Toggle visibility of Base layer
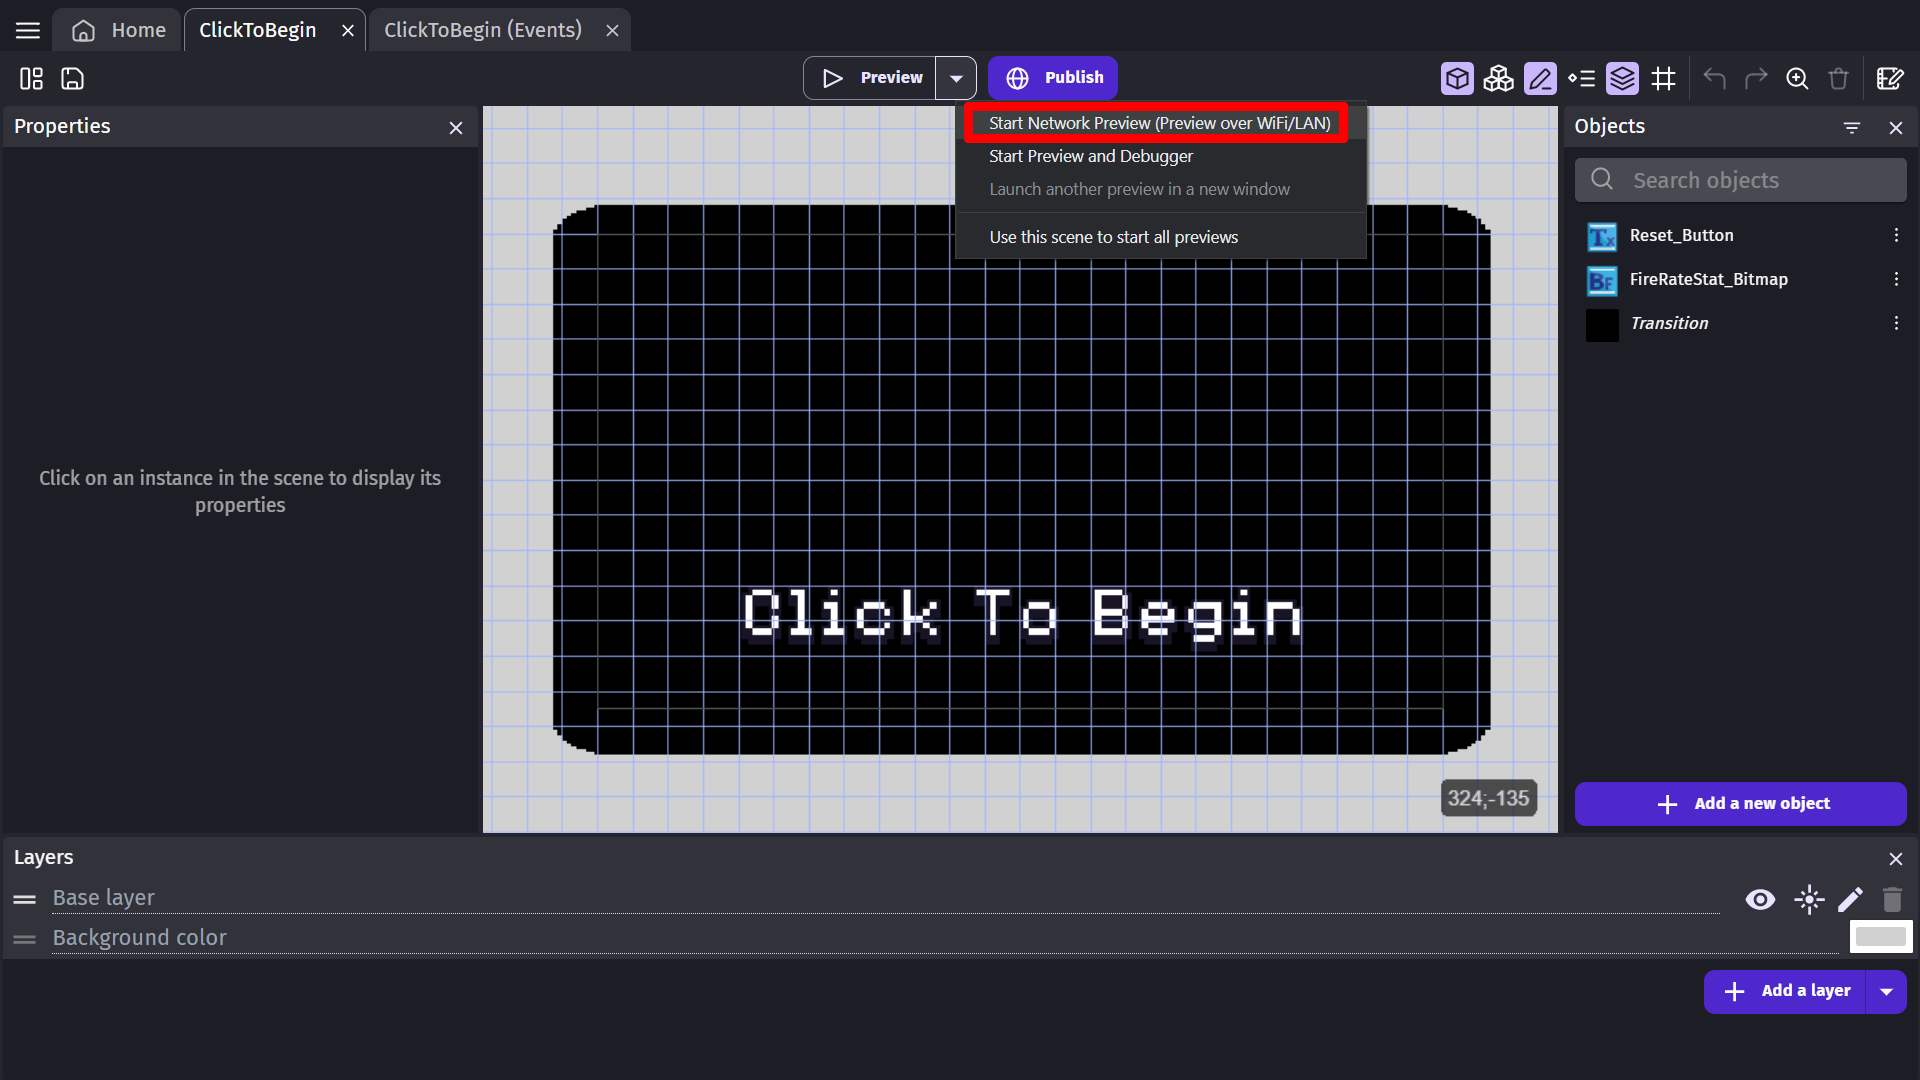 pos(1760,898)
